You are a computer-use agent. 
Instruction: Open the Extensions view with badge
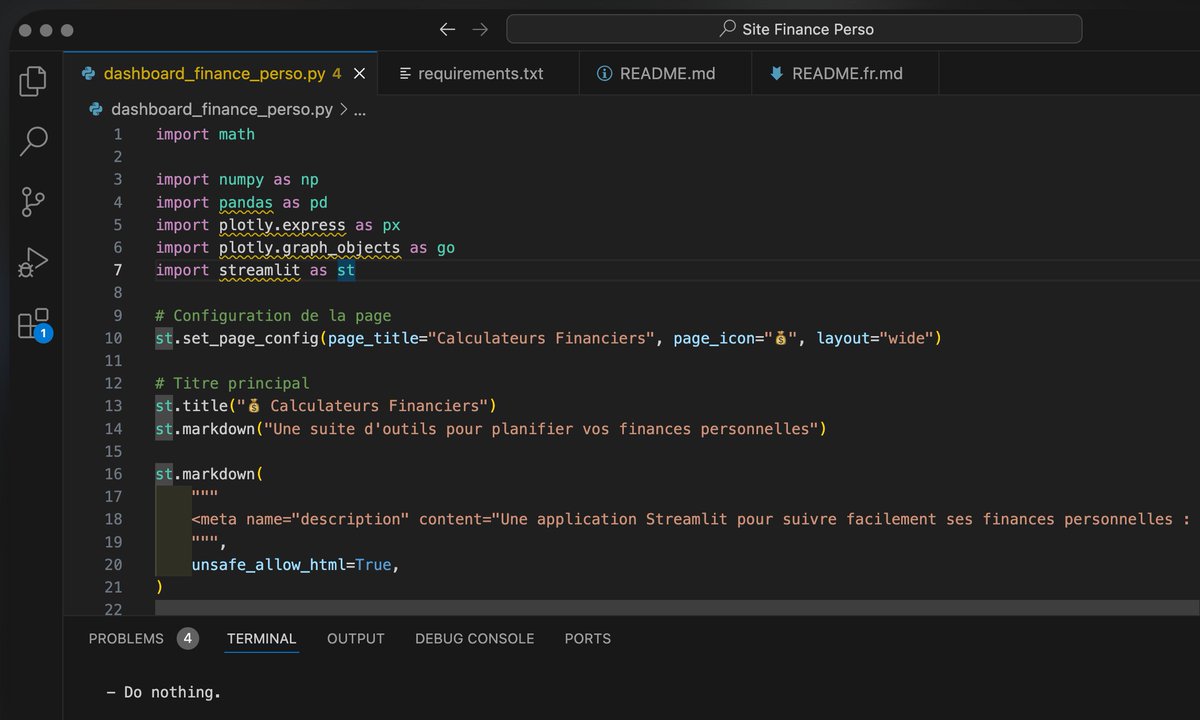pyautogui.click(x=33, y=324)
